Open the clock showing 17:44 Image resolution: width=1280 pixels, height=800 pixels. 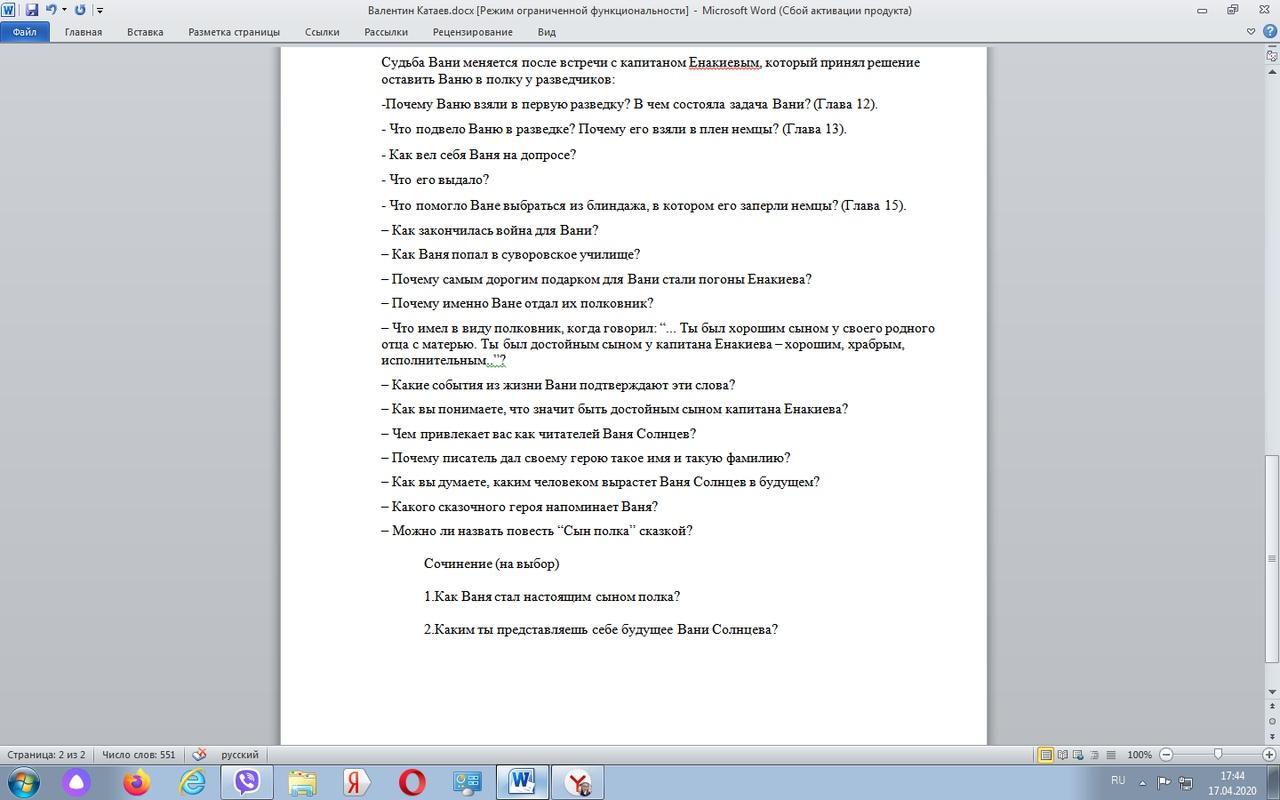click(x=1232, y=782)
